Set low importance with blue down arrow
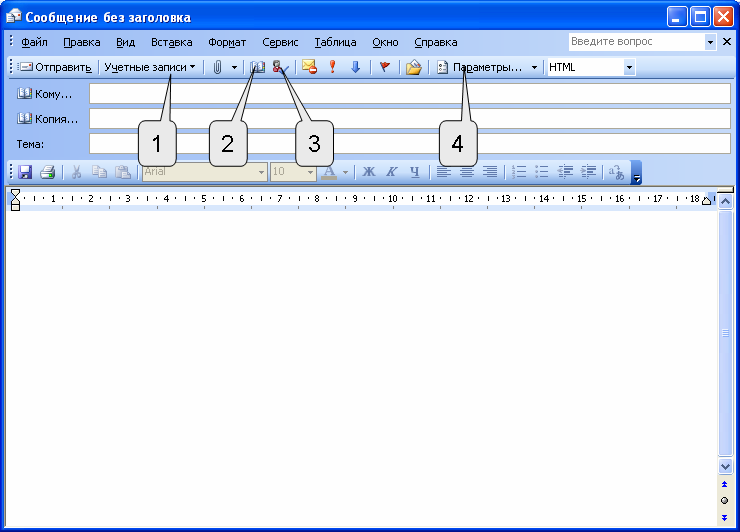 (356, 67)
